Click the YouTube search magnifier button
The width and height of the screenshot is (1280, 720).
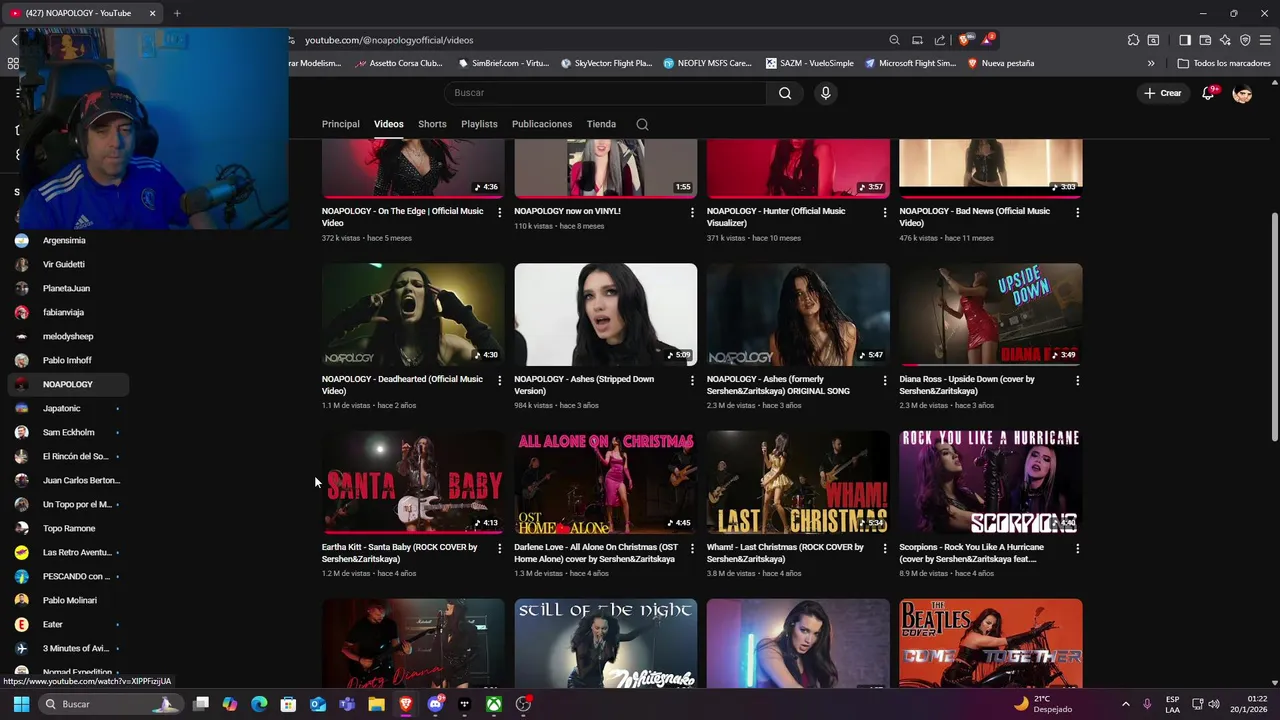pos(785,93)
